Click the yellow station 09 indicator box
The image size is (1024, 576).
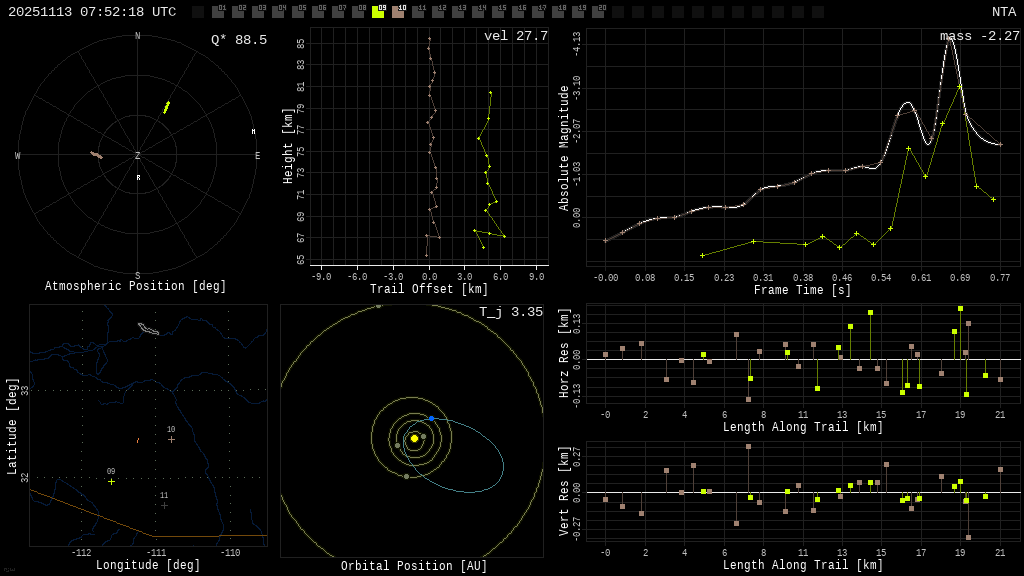tap(378, 12)
